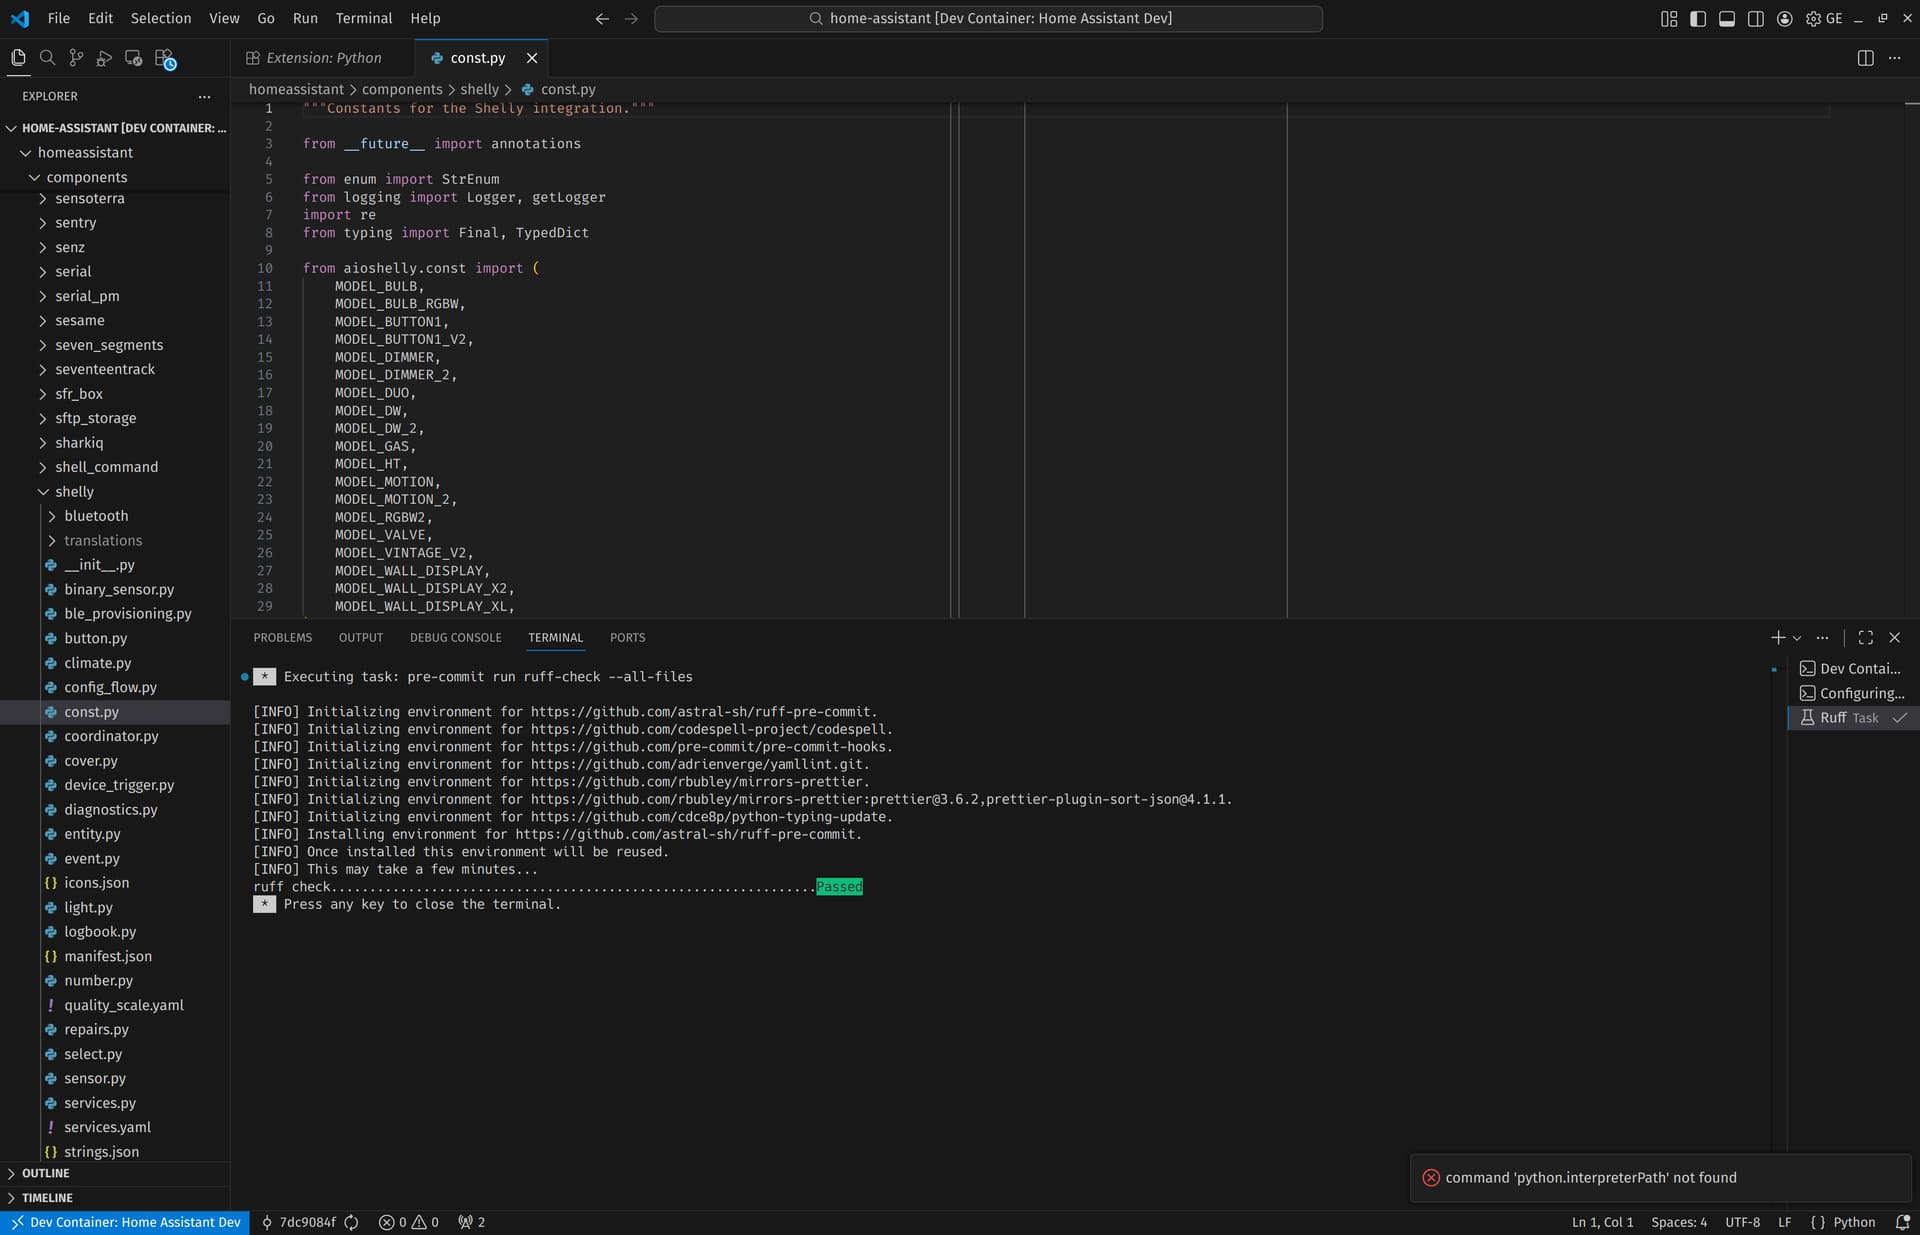Viewport: 1920px width, 1235px height.
Task: Split the editor to the right
Action: pyautogui.click(x=1865, y=58)
